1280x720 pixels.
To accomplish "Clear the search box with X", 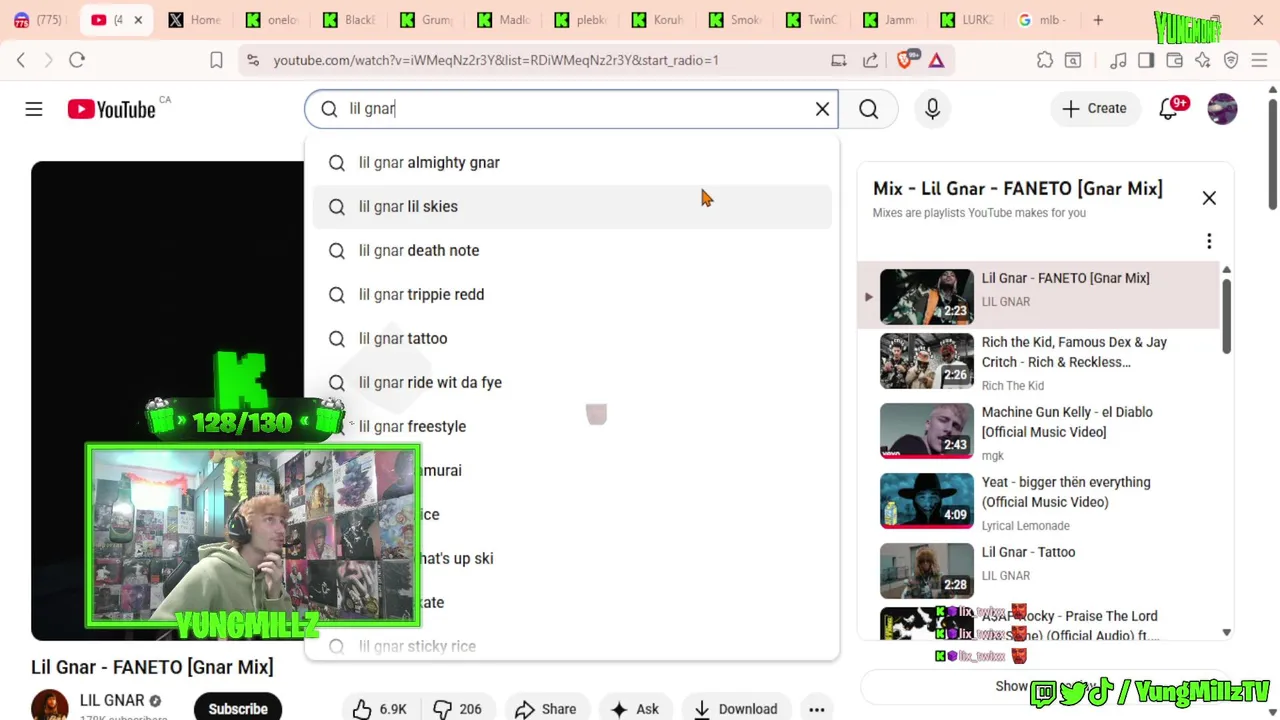I will 822,109.
